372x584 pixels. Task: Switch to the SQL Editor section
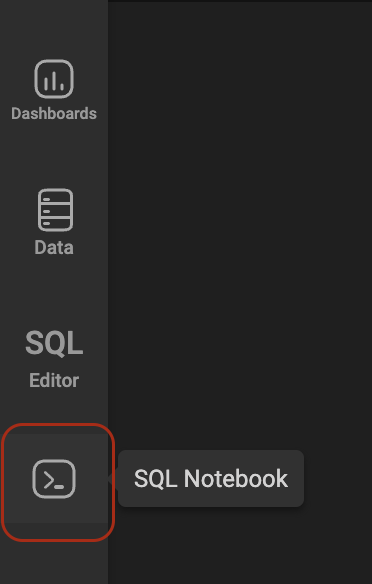point(54,359)
